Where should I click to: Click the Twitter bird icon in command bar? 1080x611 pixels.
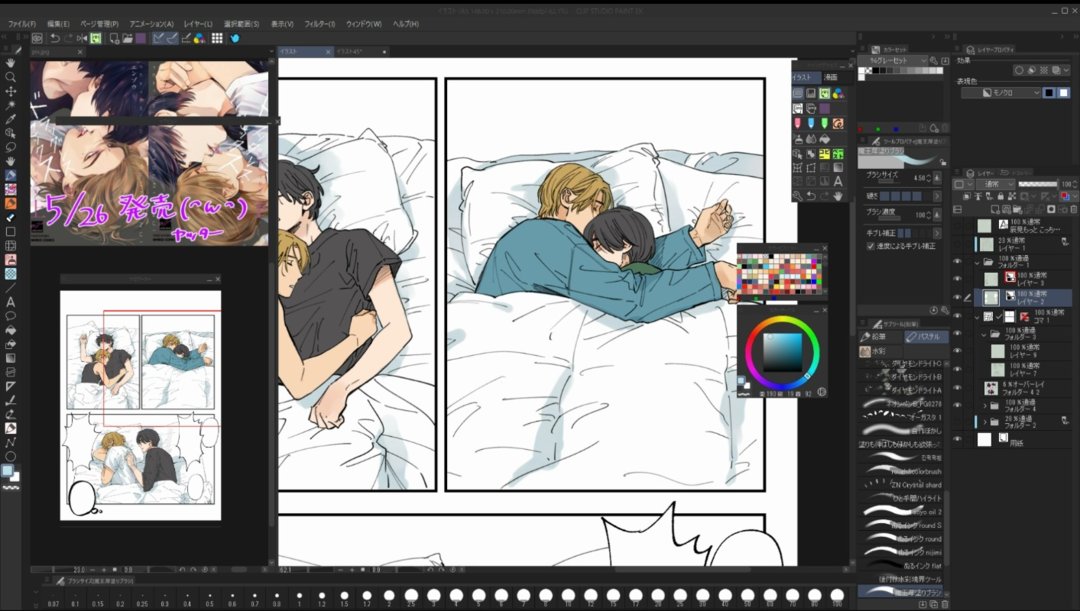pyautogui.click(x=235, y=38)
